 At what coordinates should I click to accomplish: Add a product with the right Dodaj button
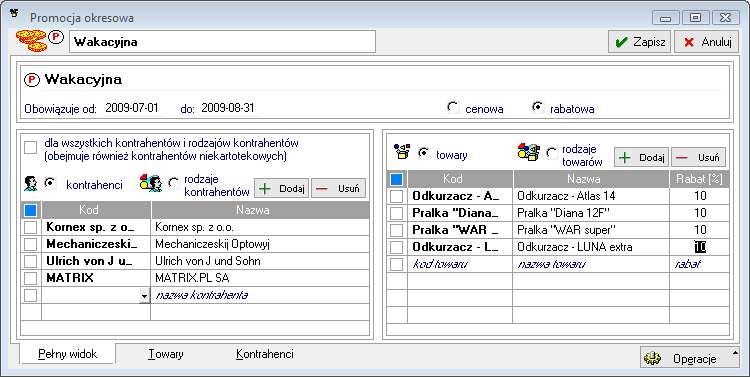coord(641,157)
